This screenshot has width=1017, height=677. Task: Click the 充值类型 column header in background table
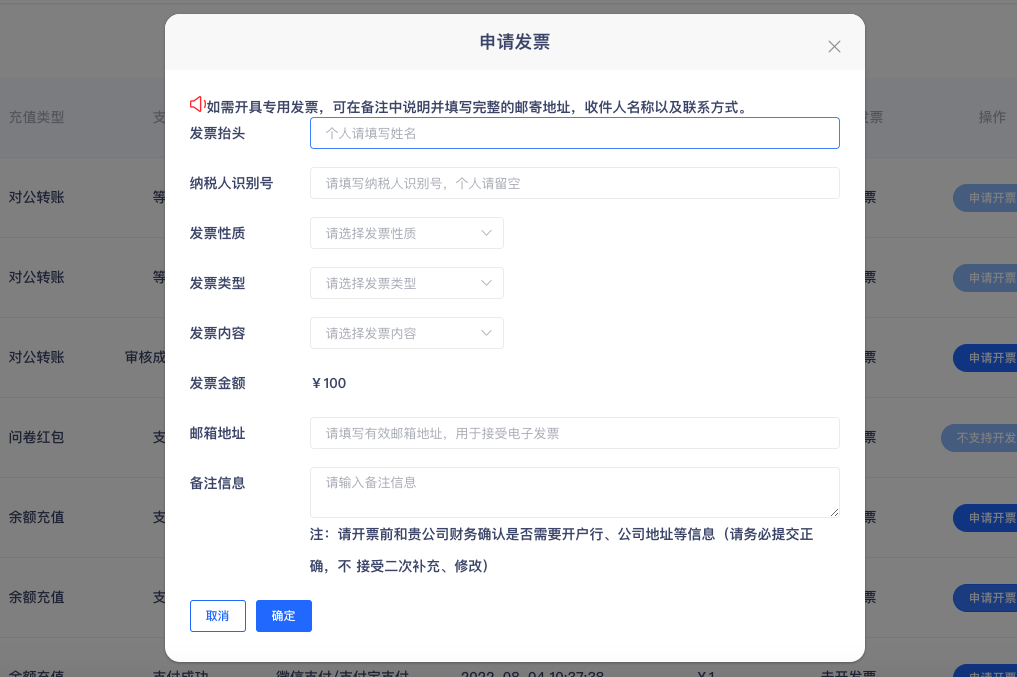pos(36,117)
